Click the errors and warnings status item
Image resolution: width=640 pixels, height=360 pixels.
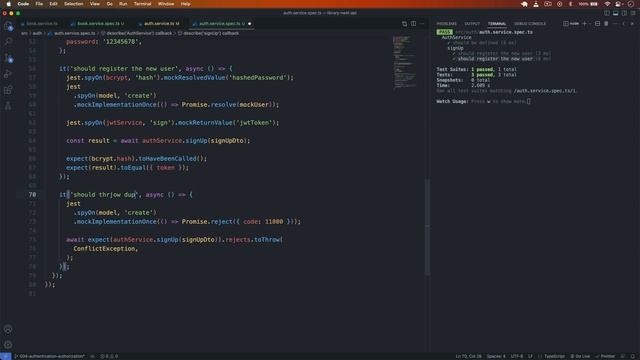(109, 356)
